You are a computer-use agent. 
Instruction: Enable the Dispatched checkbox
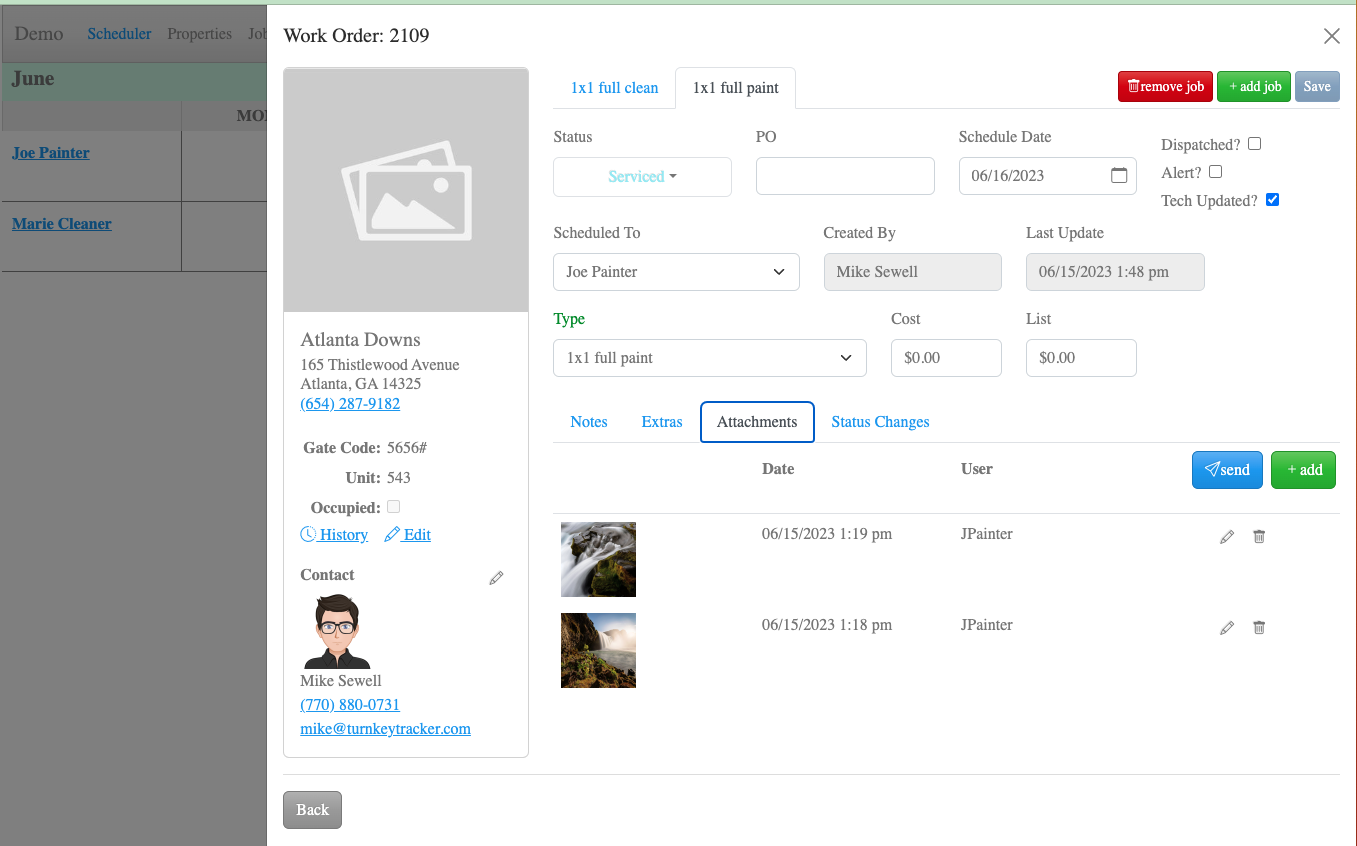(x=1254, y=143)
